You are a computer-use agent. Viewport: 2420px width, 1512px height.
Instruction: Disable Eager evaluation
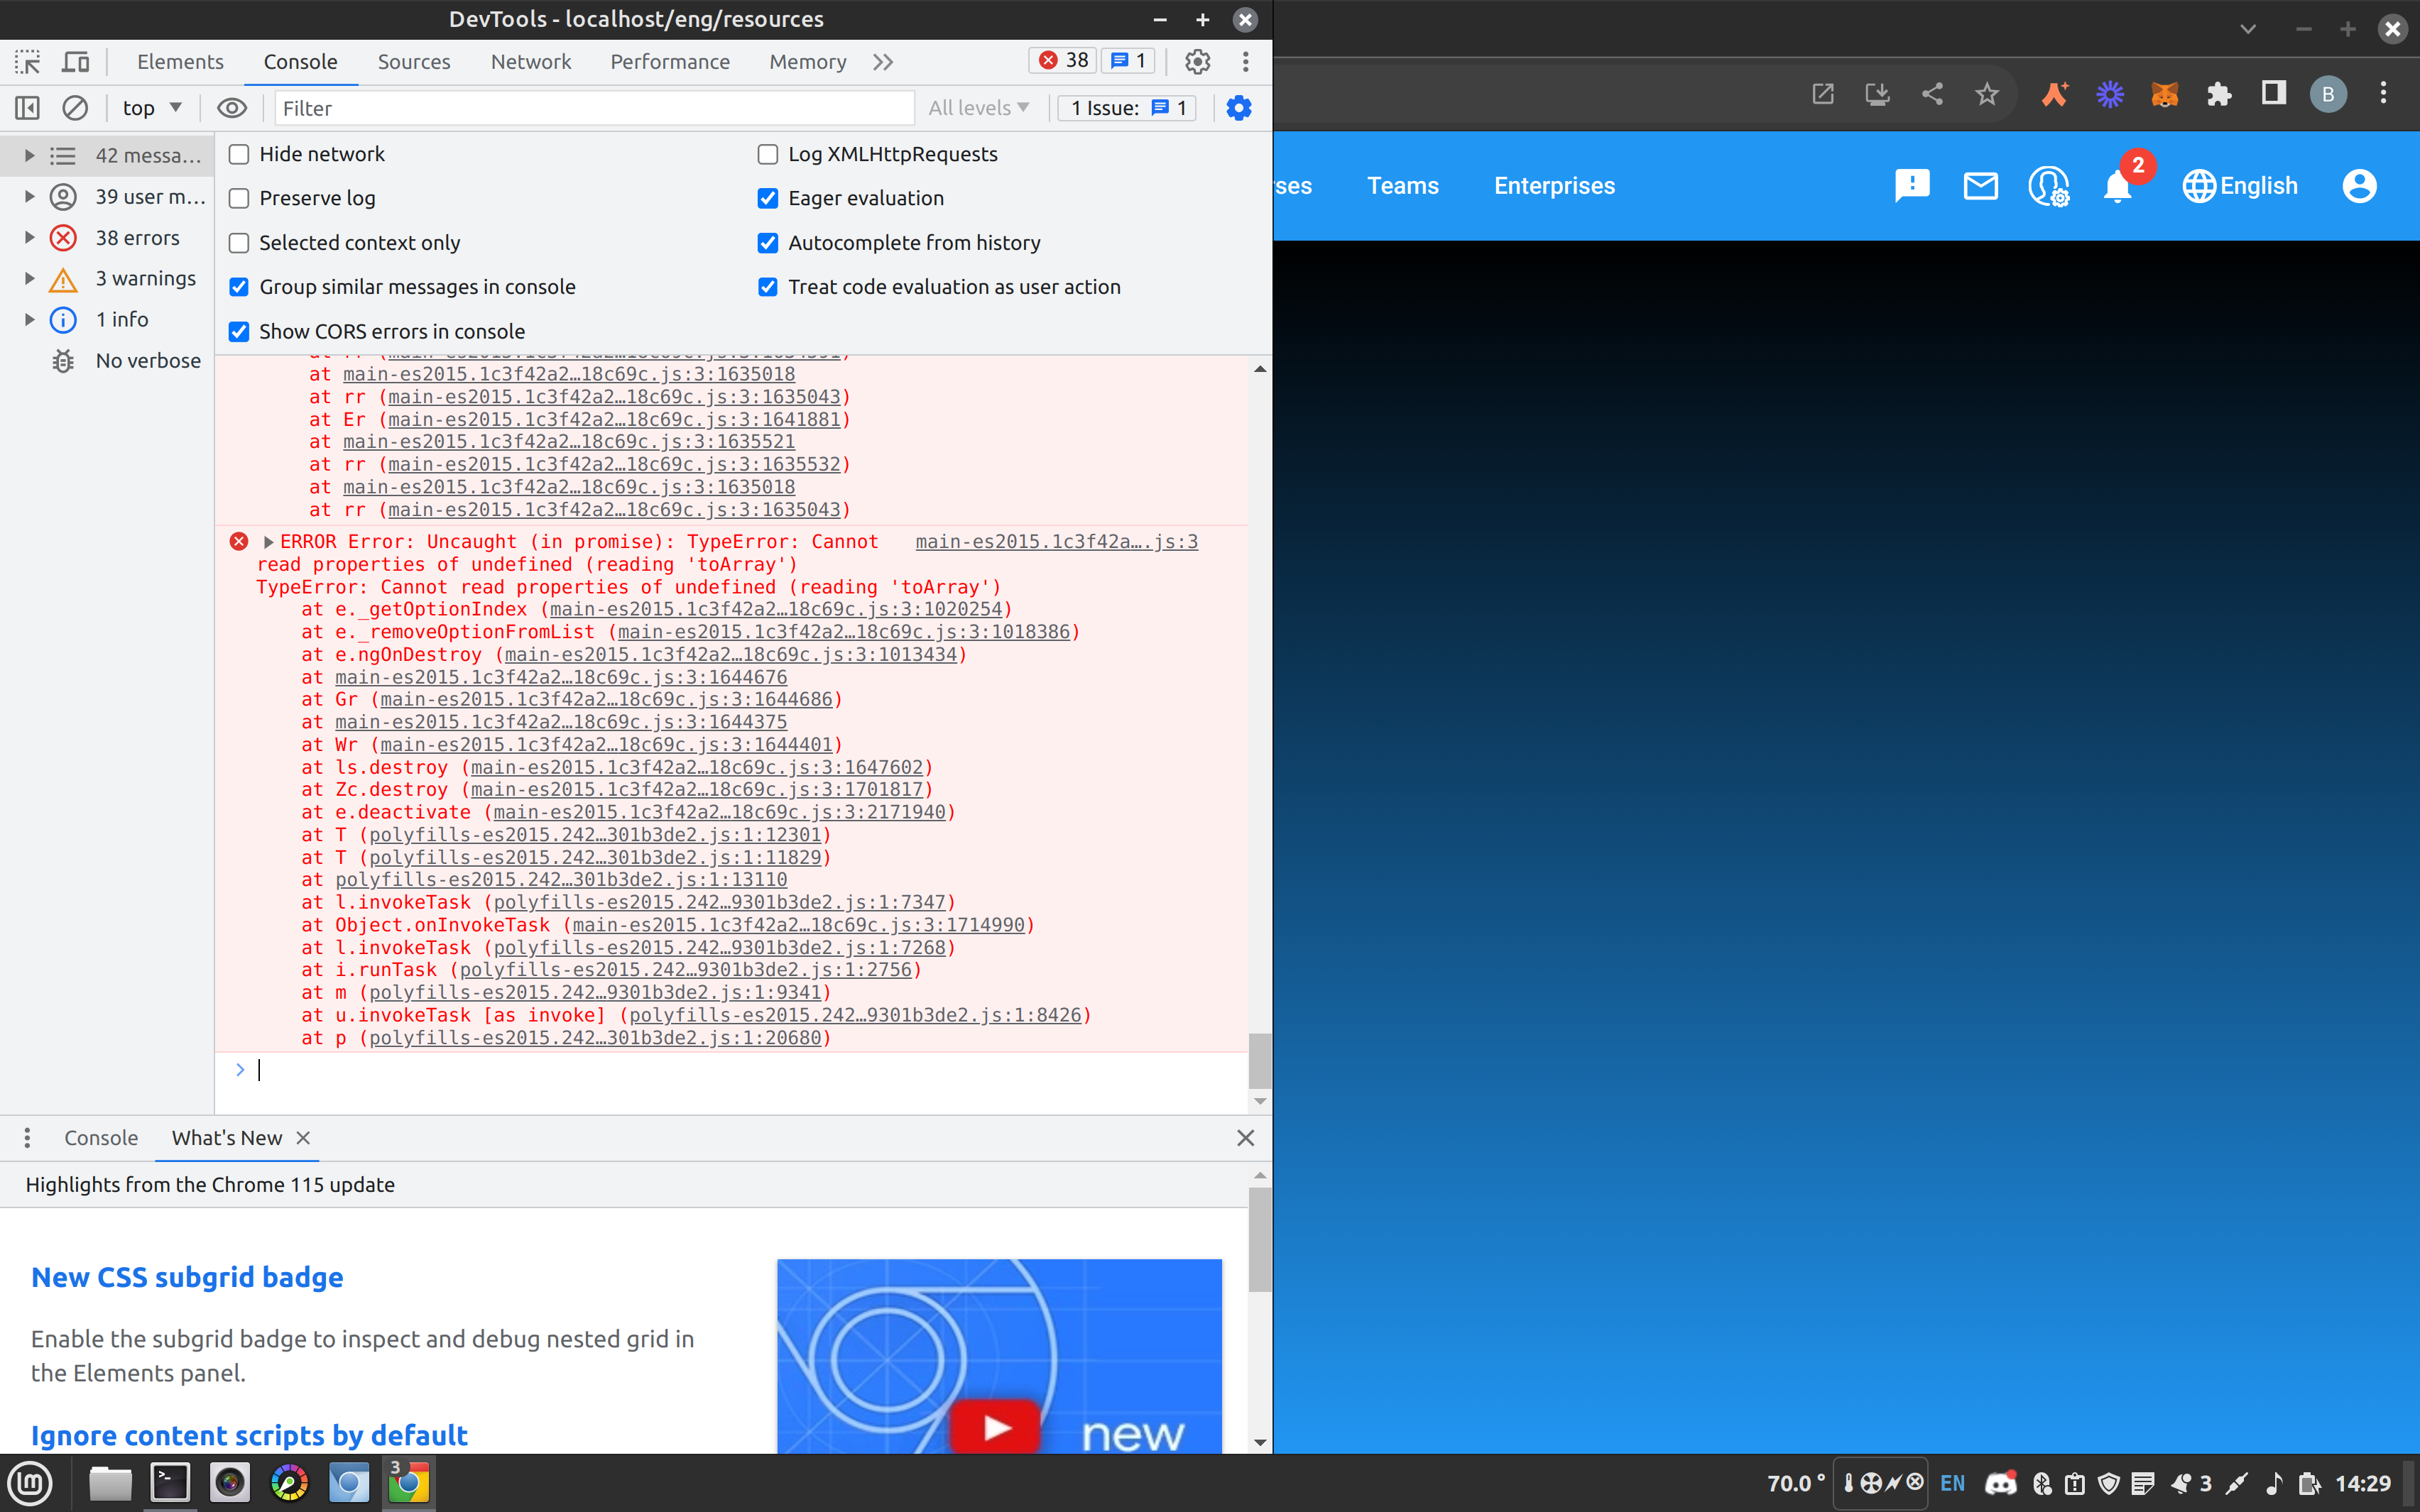(x=768, y=198)
